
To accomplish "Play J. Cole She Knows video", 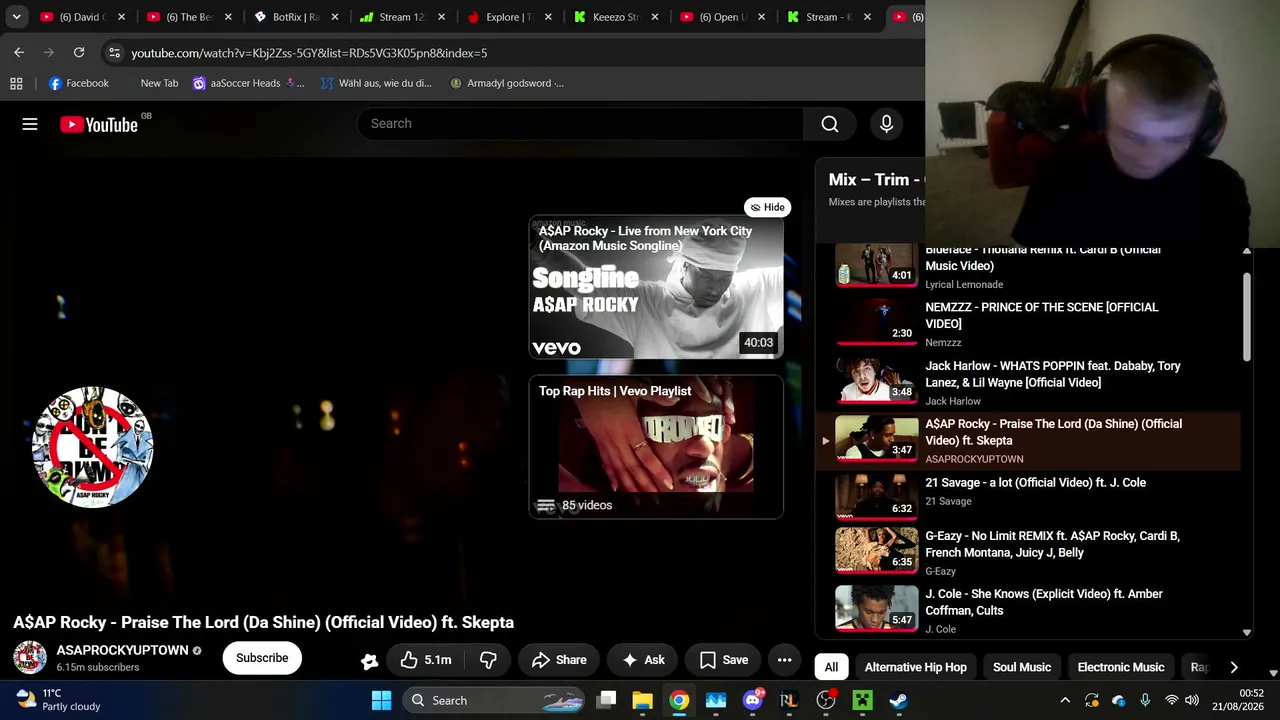I will point(1029,611).
